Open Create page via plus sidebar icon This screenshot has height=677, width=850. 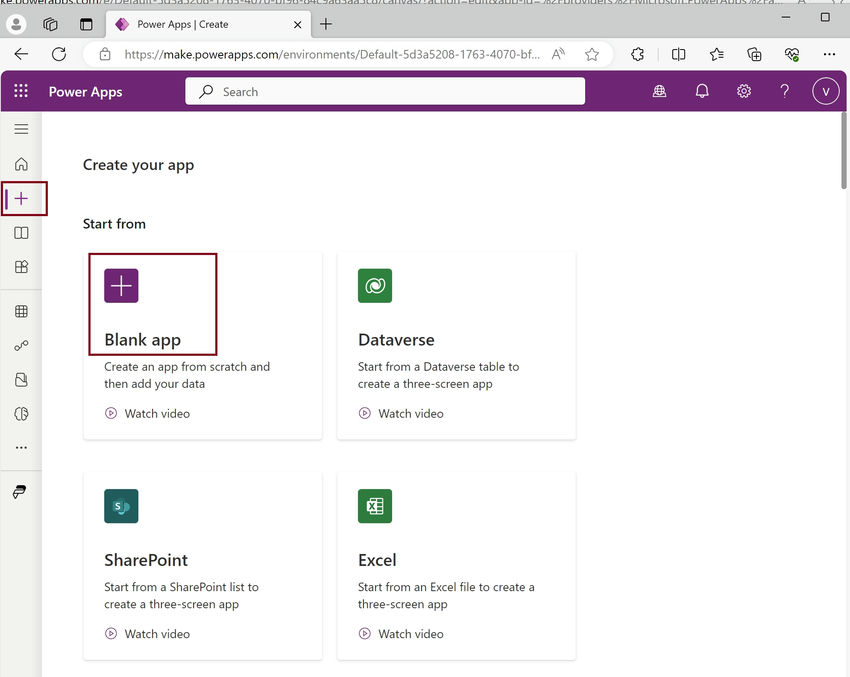point(21,198)
